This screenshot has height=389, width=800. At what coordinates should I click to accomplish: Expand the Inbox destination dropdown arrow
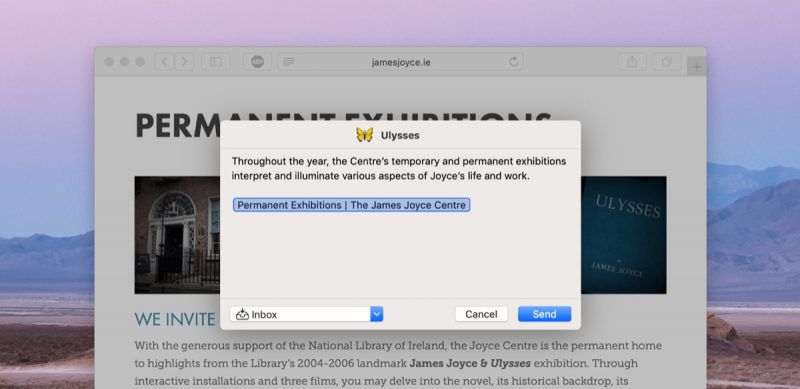[377, 314]
